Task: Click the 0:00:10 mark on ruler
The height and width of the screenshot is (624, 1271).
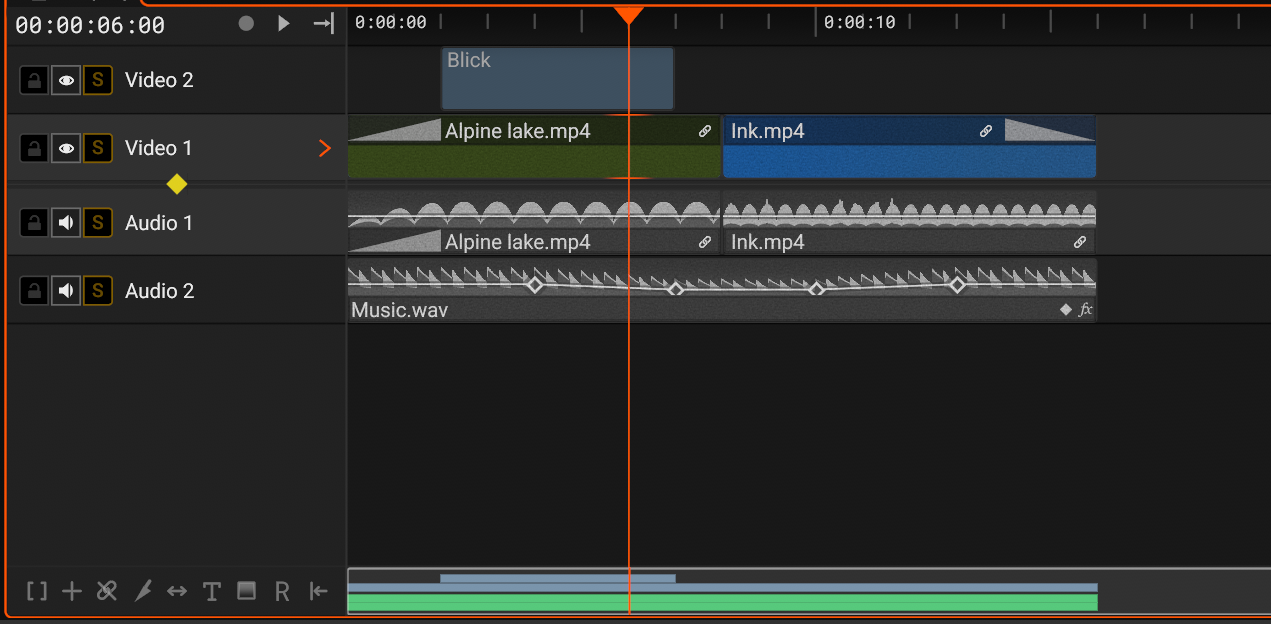Action: point(859,22)
